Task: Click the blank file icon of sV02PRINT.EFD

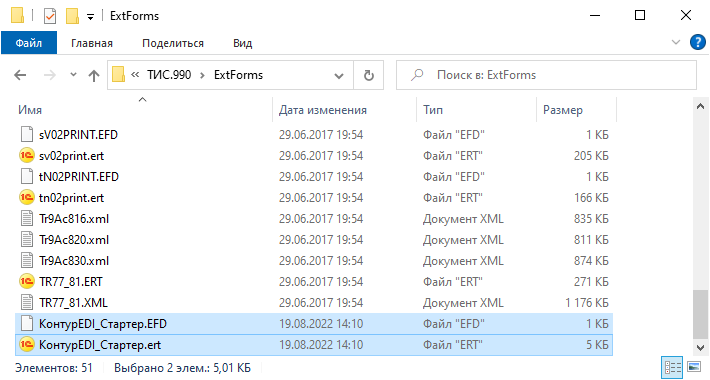Action: pyautogui.click(x=27, y=135)
